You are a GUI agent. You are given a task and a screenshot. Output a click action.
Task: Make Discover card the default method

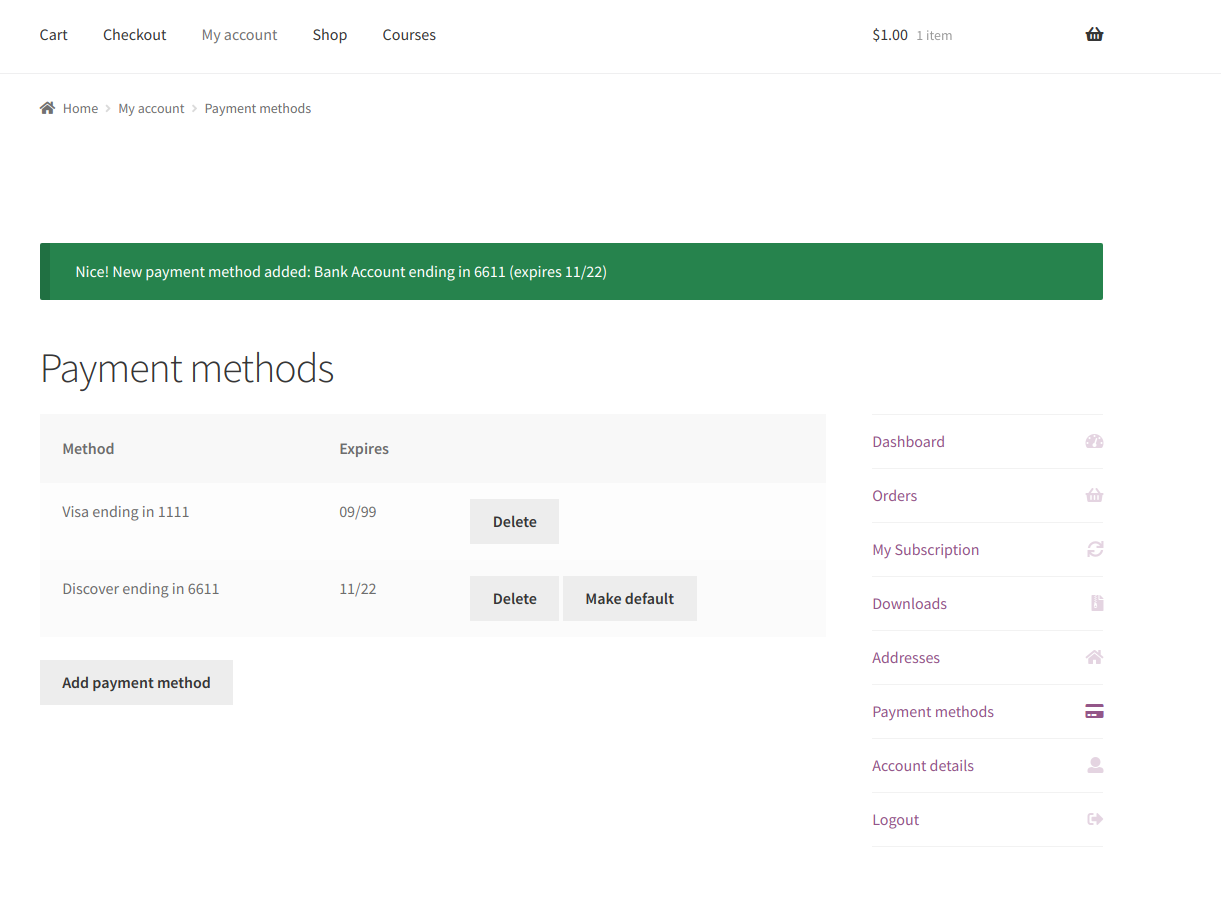[629, 599]
